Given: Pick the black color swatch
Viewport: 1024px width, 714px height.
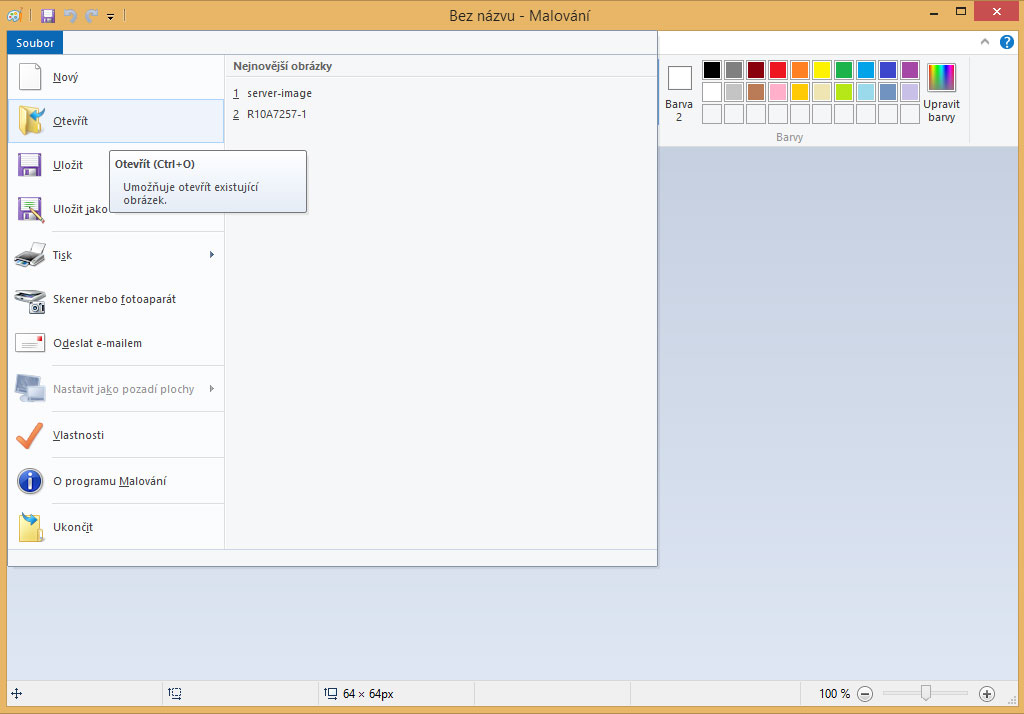Looking at the screenshot, I should (712, 70).
